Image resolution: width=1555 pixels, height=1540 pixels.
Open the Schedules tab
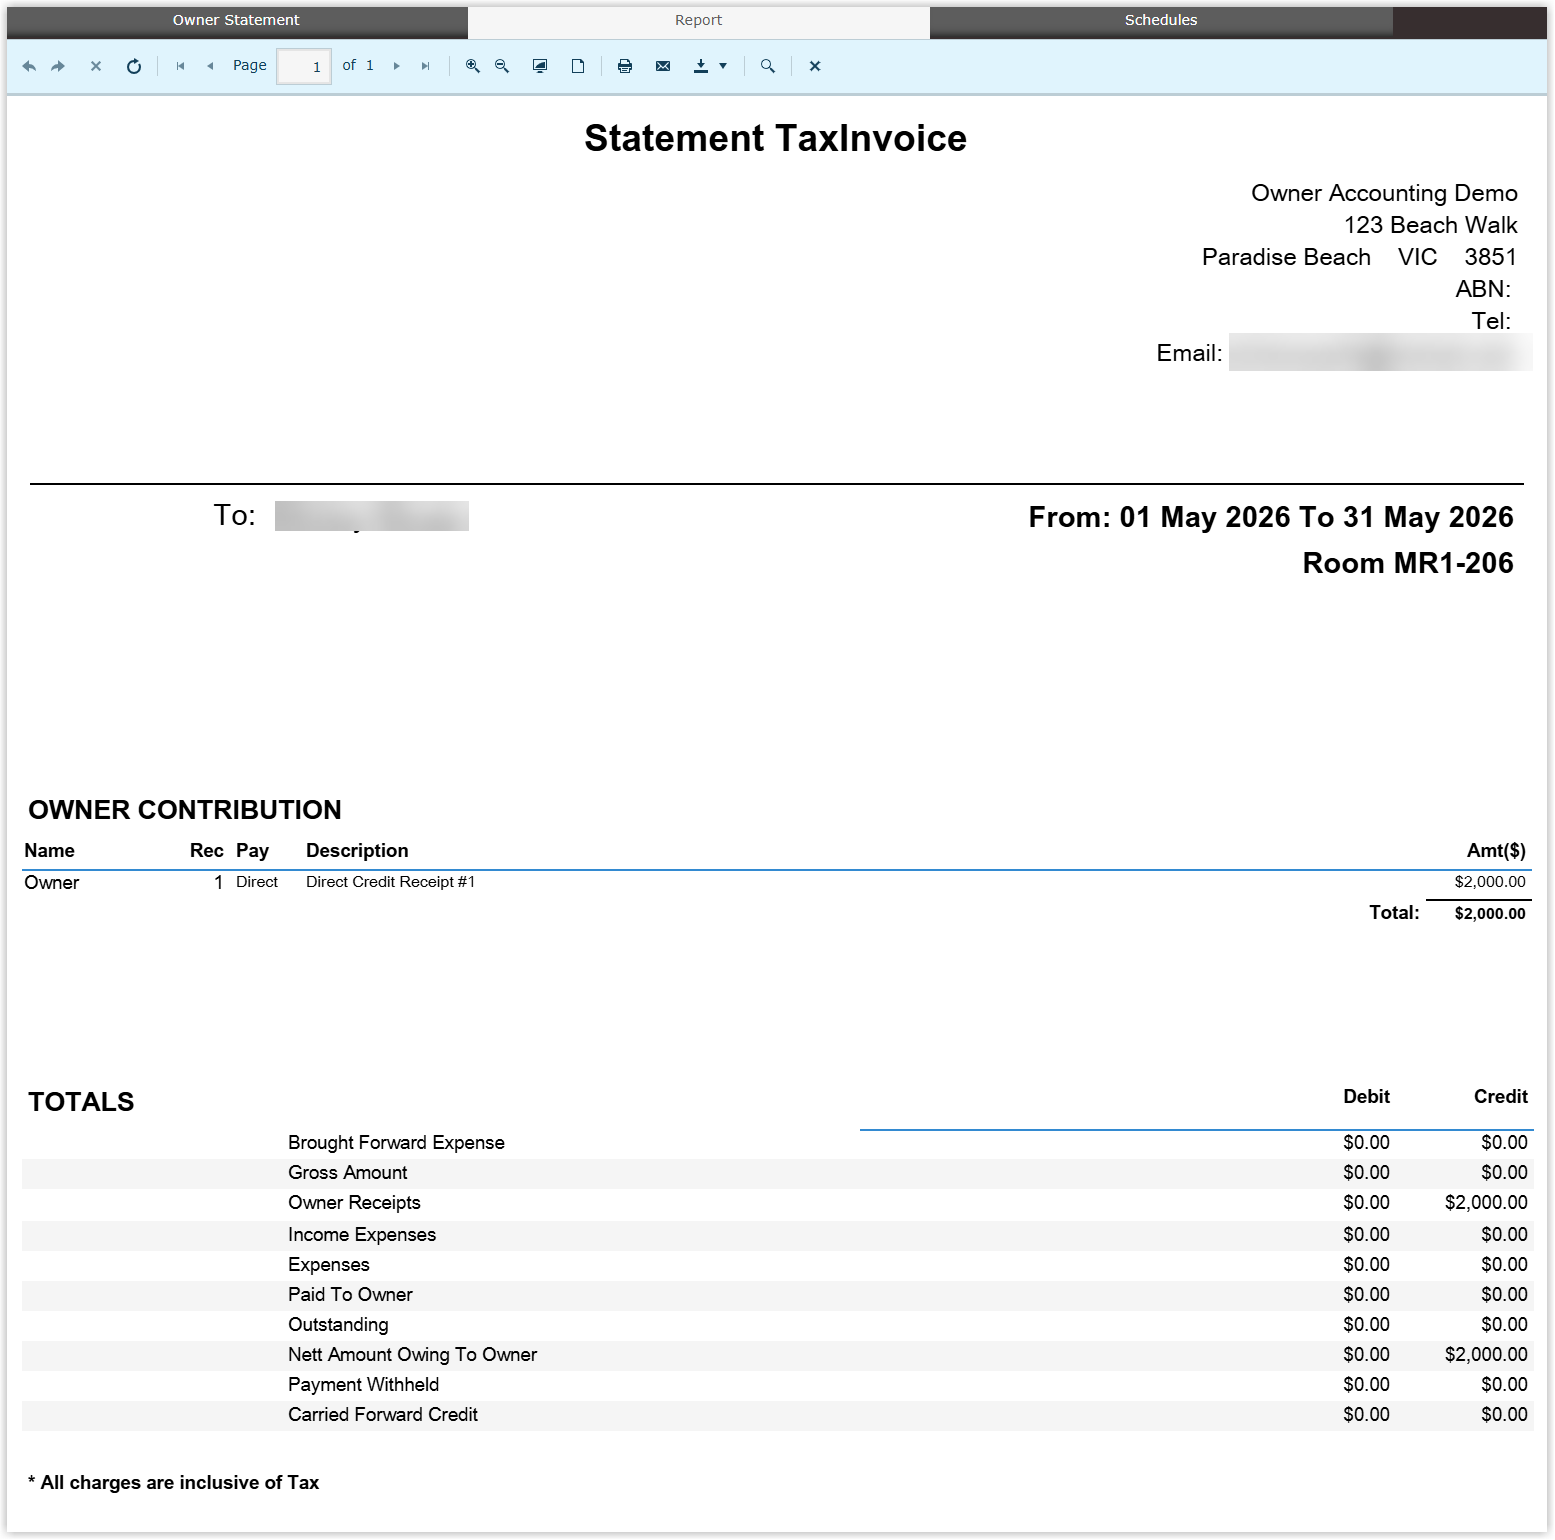[x=1161, y=20]
